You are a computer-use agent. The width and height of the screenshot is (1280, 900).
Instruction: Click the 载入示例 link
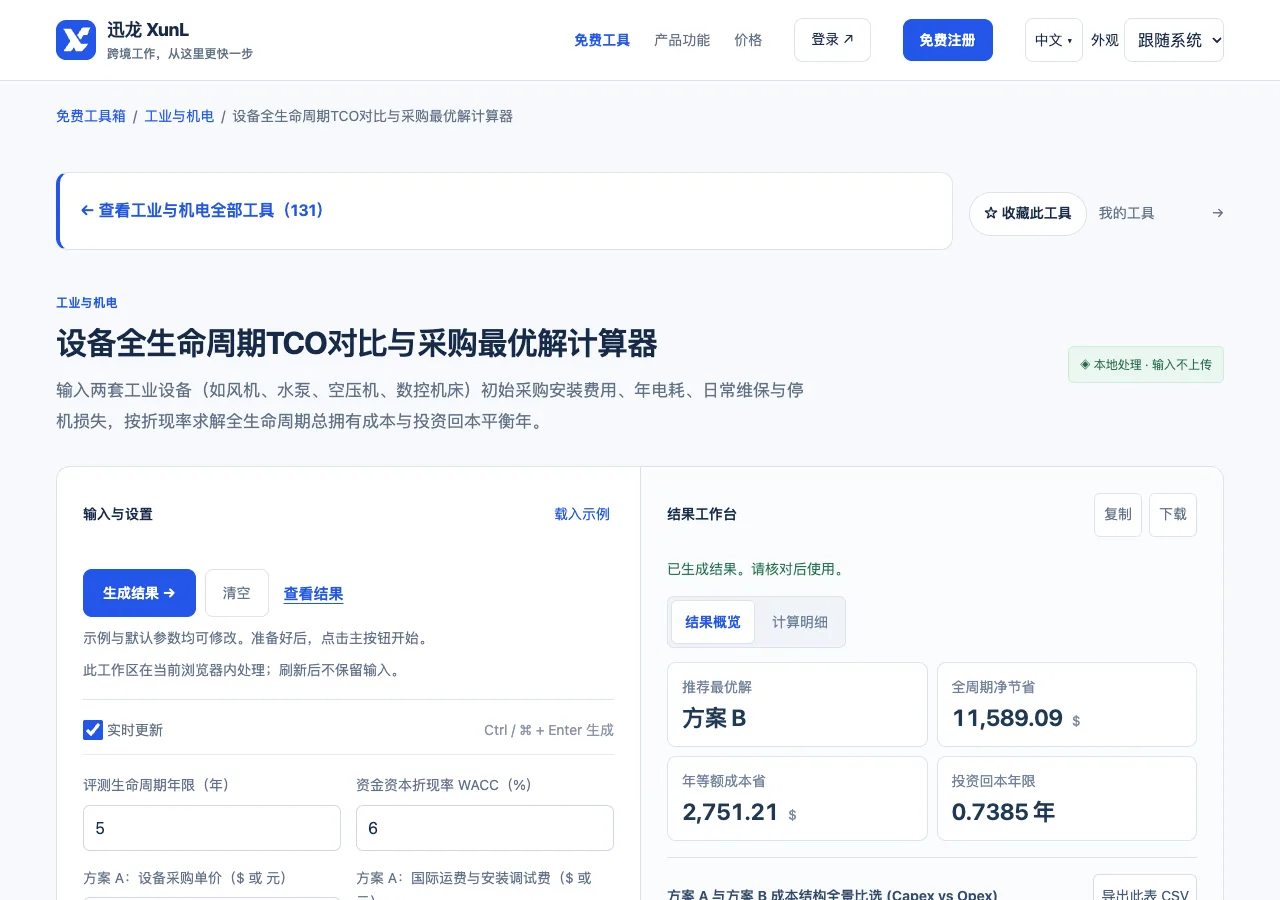coord(582,514)
